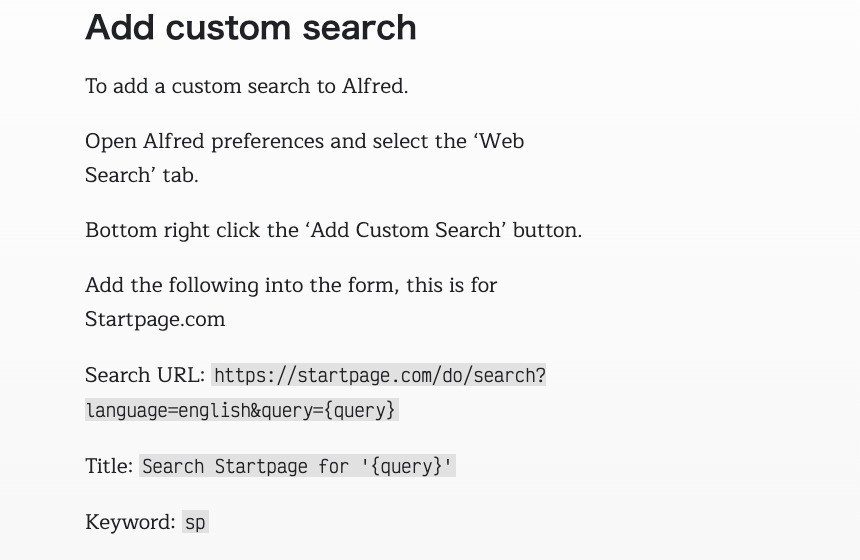Screen dimensions: 860x560
Task: Click the 'Add custom search' heading
Action: (x=251, y=27)
